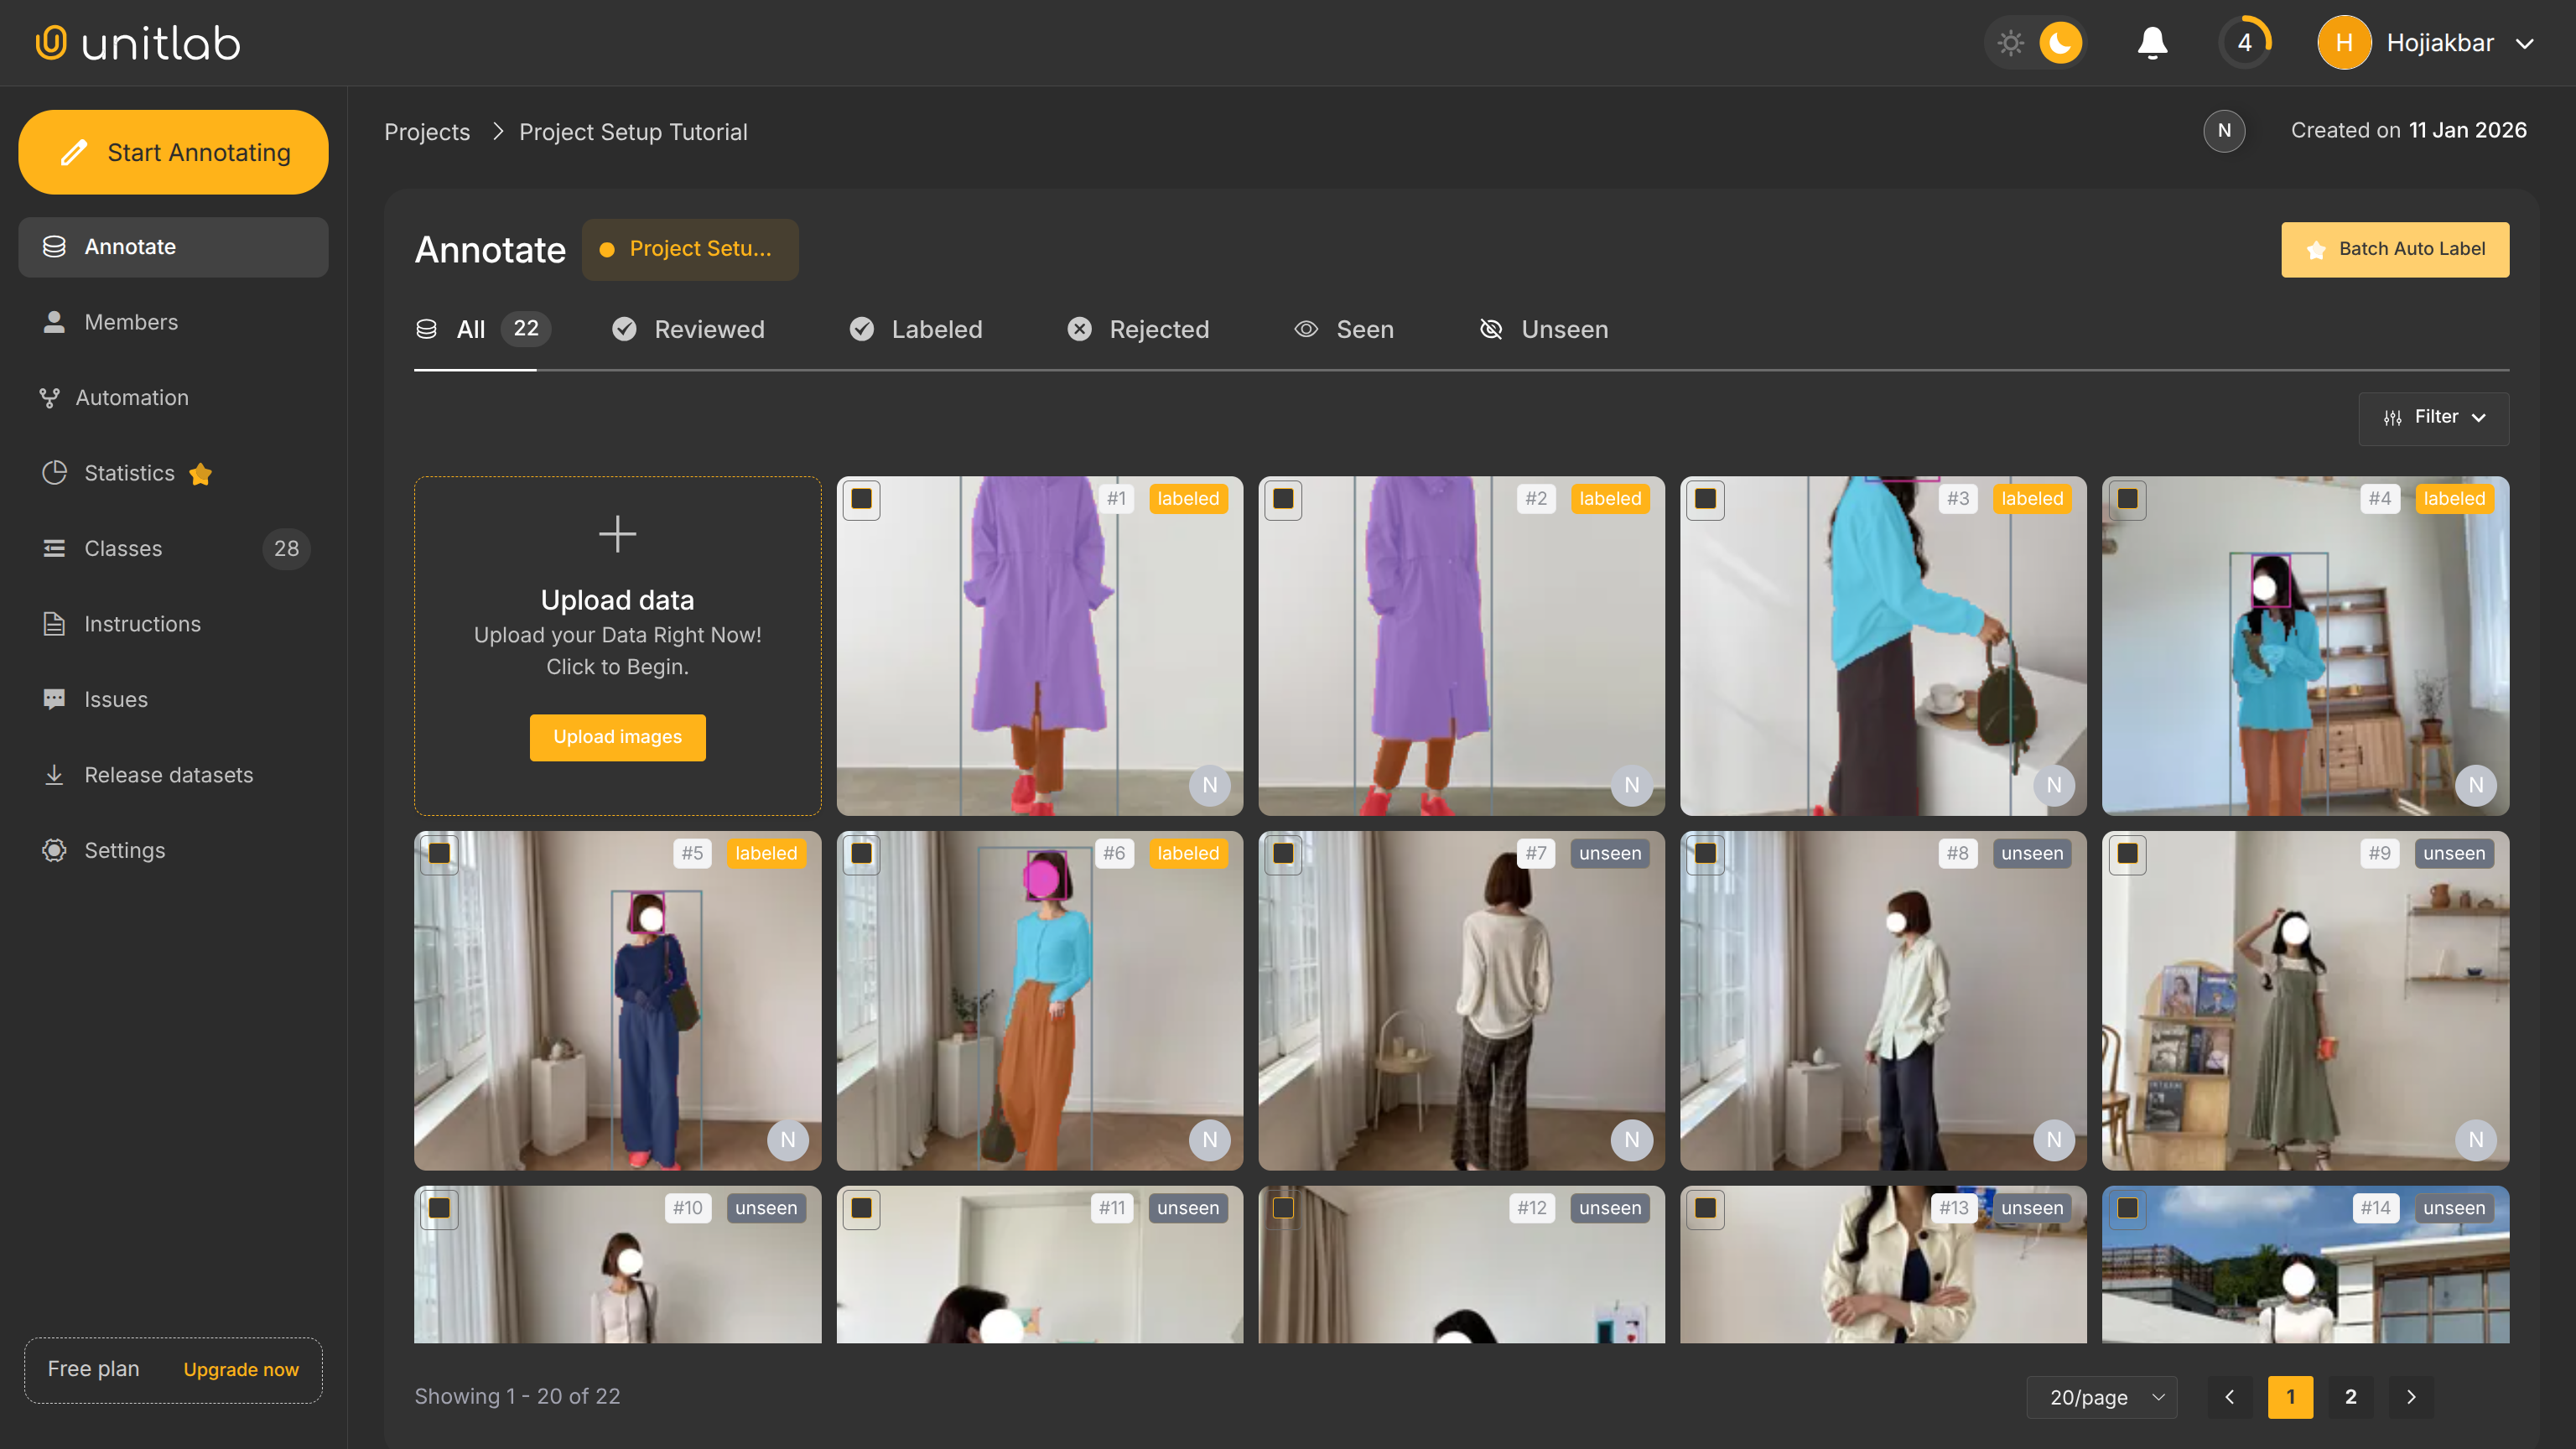The height and width of the screenshot is (1449, 2576).
Task: Select checkbox on image #1
Action: tap(861, 498)
